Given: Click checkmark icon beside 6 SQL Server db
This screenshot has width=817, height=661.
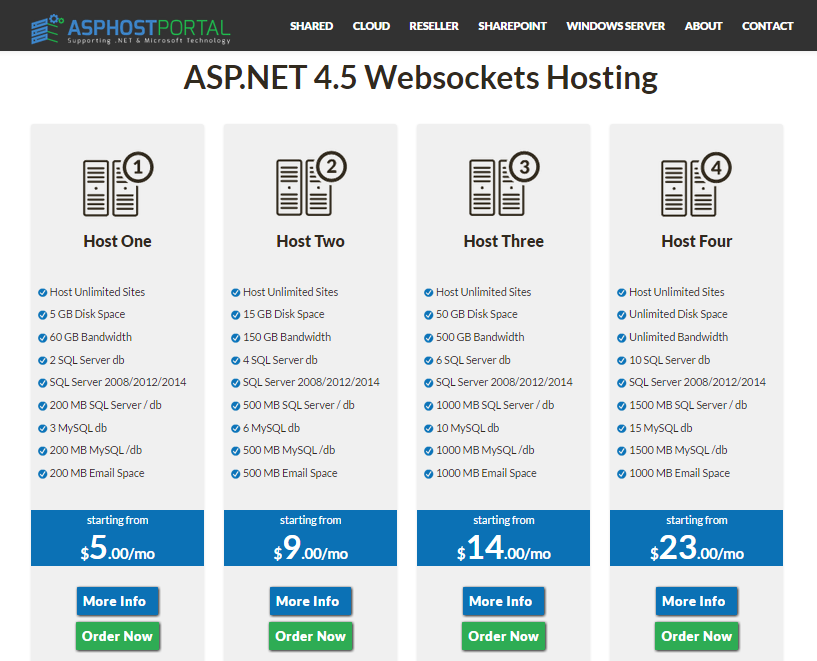Looking at the screenshot, I should (428, 360).
